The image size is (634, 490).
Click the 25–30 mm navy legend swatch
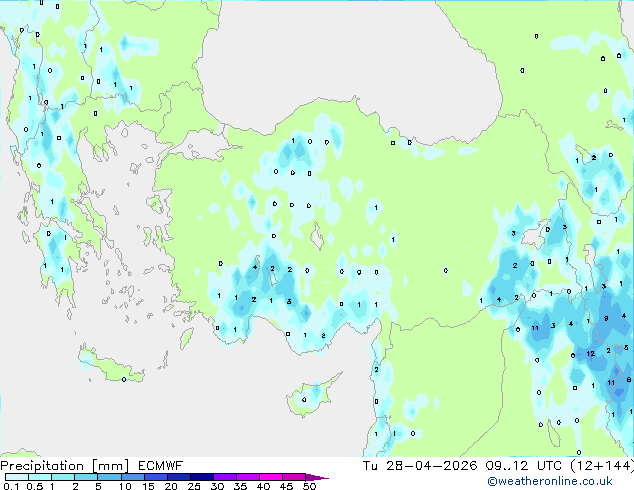tap(202, 477)
